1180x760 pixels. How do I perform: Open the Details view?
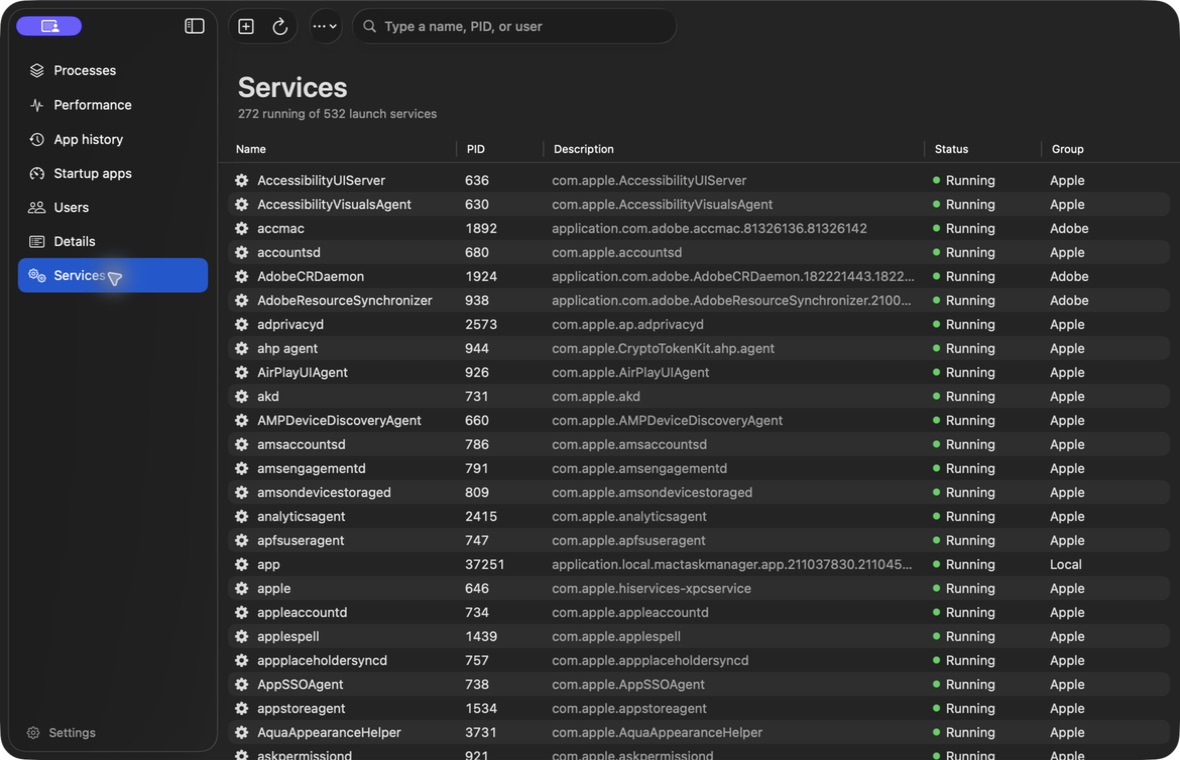click(74, 242)
